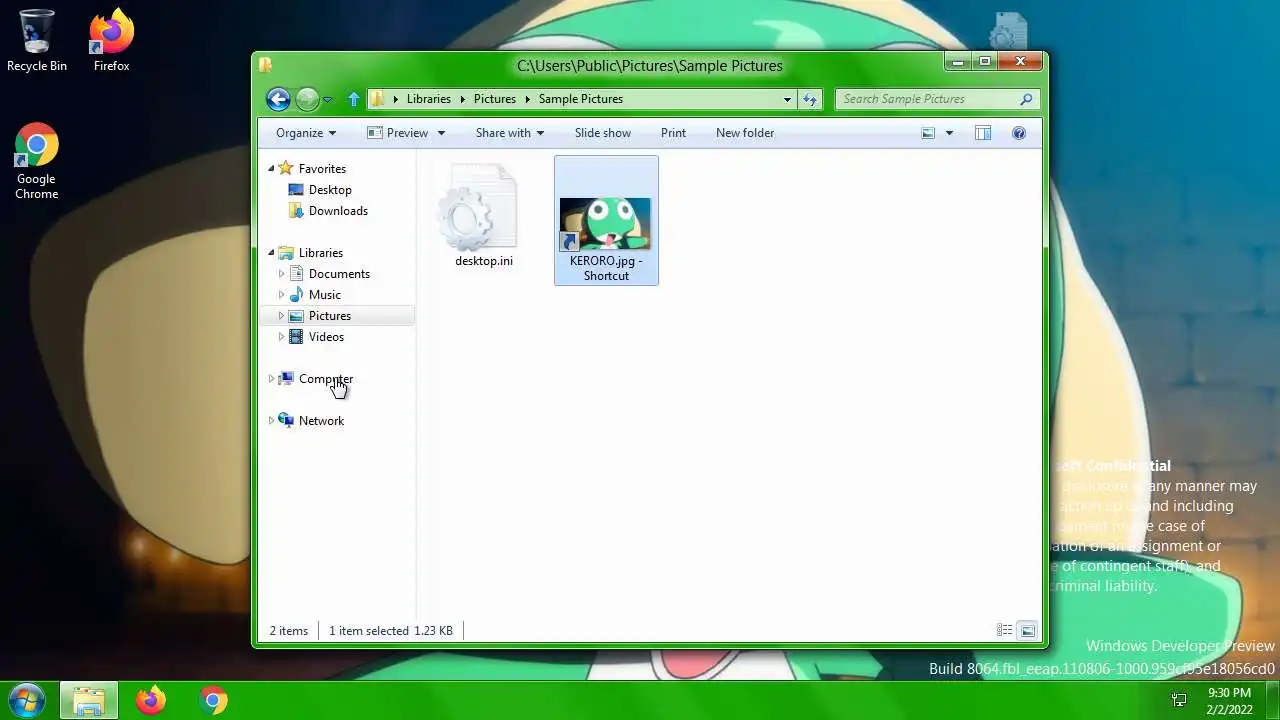Launch Firefox from the taskbar
The height and width of the screenshot is (720, 1280).
click(x=151, y=700)
